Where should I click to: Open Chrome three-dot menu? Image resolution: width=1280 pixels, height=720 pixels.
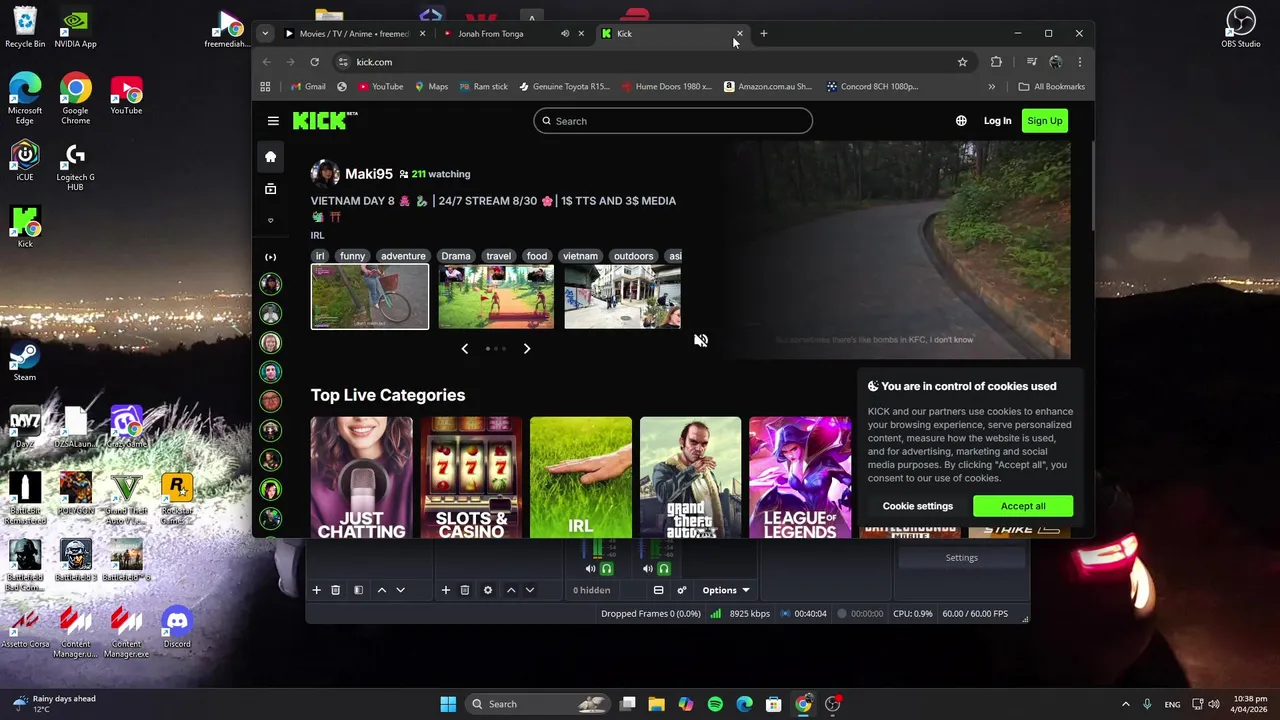point(1079,62)
